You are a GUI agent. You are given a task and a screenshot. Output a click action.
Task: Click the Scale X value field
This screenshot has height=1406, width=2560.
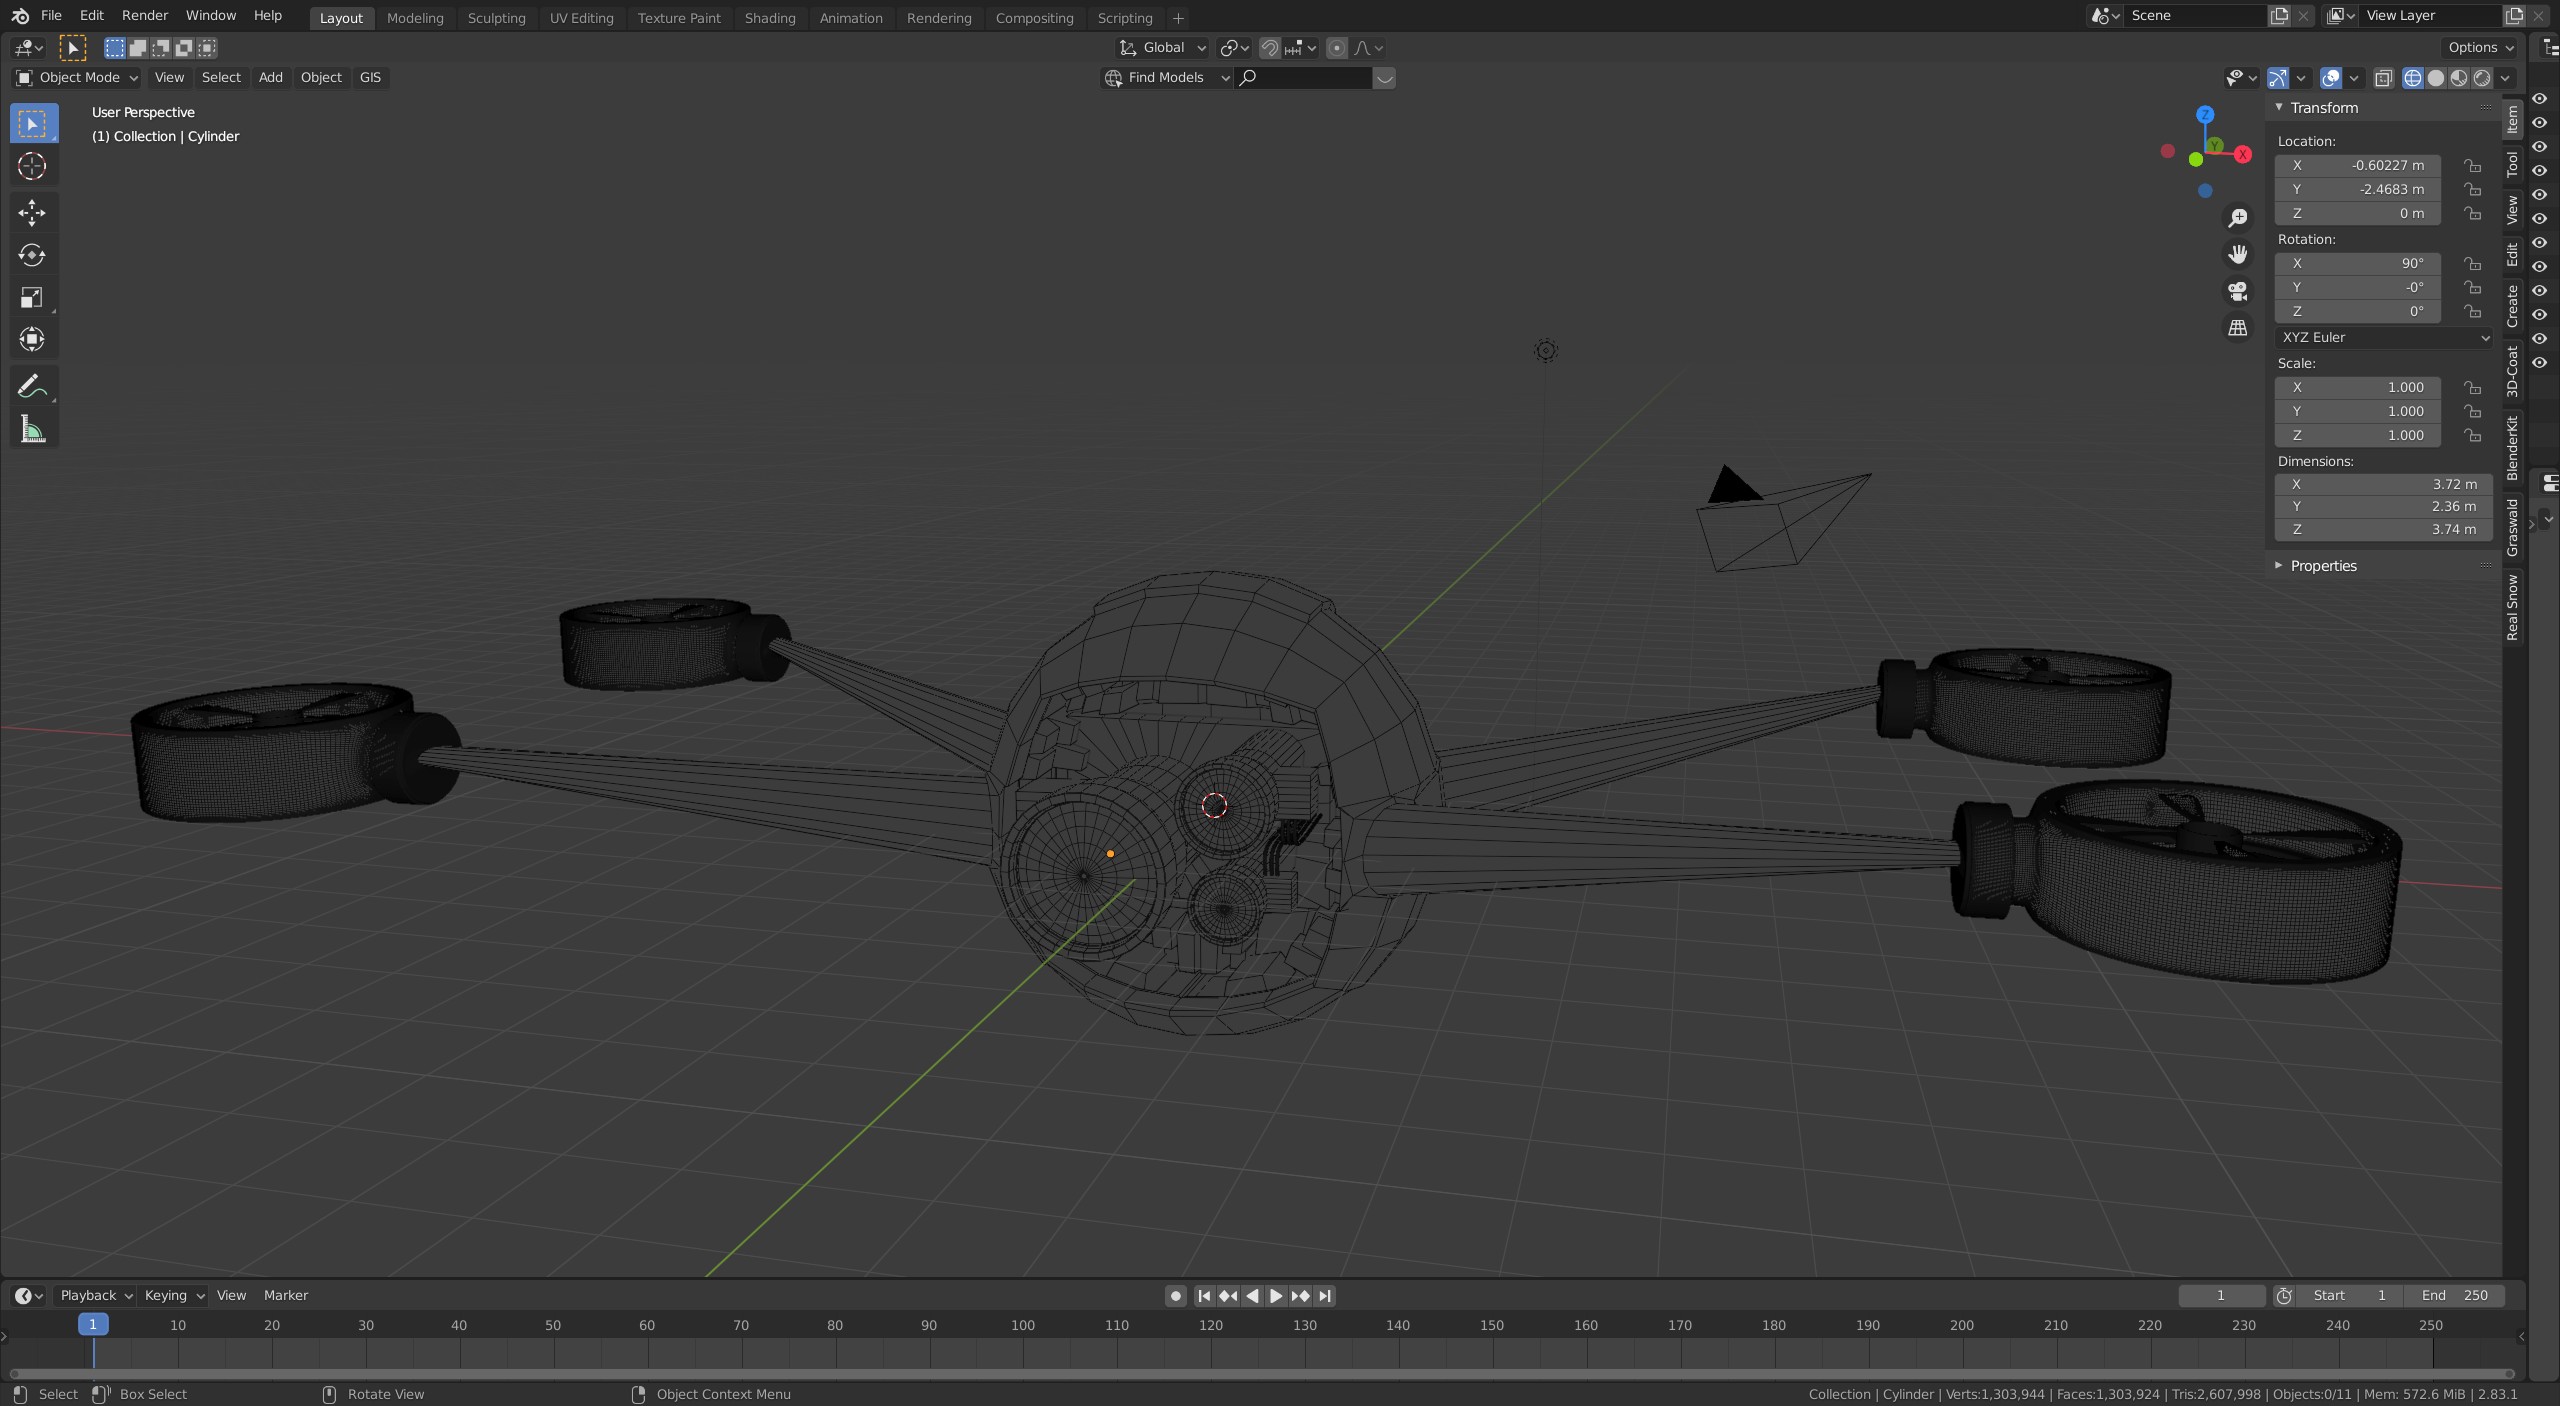2358,388
